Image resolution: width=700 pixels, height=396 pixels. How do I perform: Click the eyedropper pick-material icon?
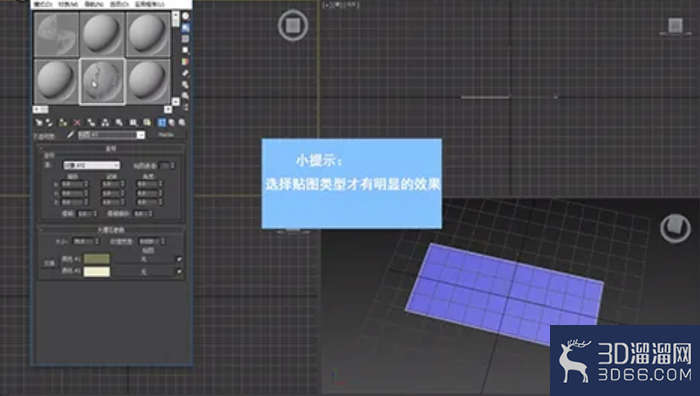click(71, 135)
